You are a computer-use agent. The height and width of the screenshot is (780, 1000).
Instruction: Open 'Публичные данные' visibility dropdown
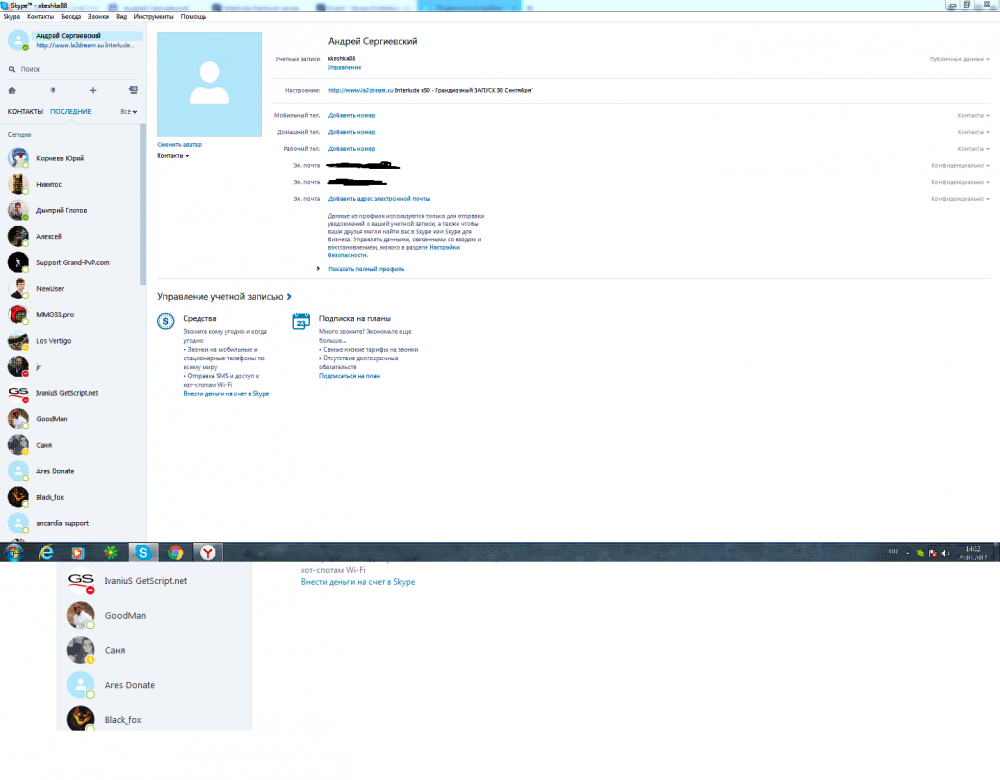click(959, 59)
